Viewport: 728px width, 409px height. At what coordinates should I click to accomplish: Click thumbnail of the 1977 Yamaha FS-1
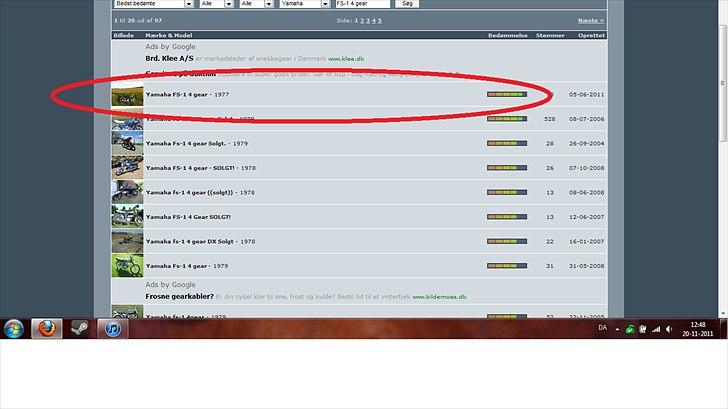click(127, 95)
